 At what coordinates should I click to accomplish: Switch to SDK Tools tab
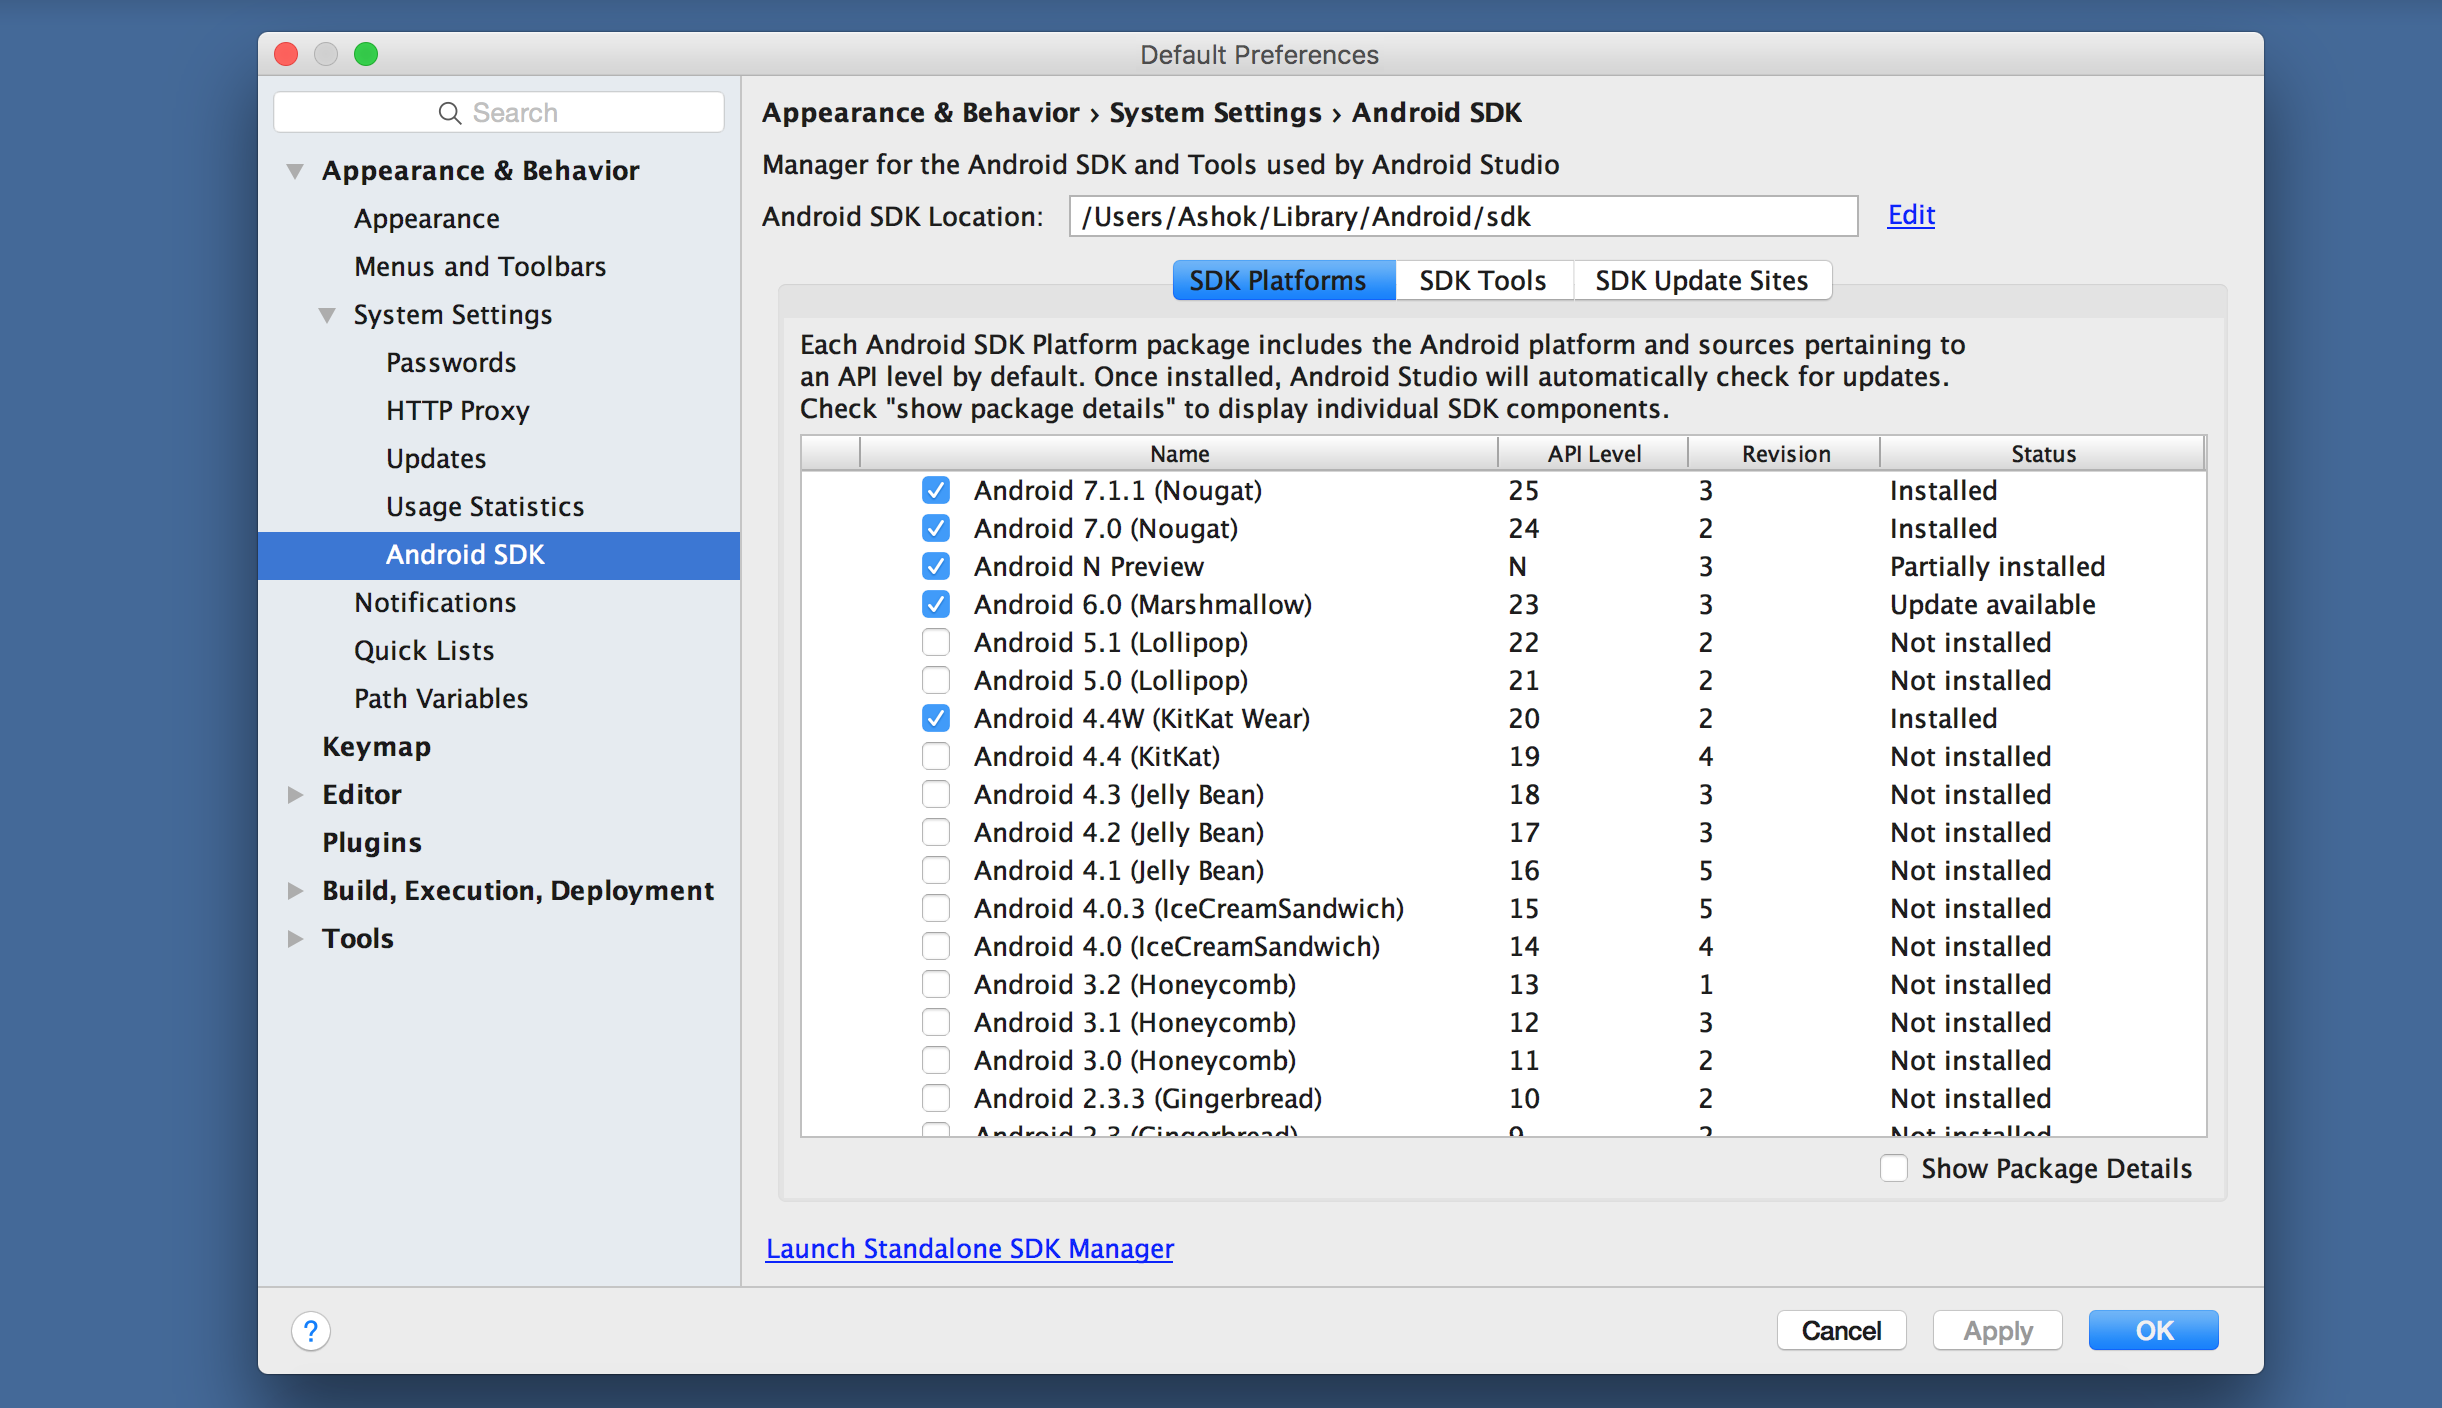[1483, 280]
